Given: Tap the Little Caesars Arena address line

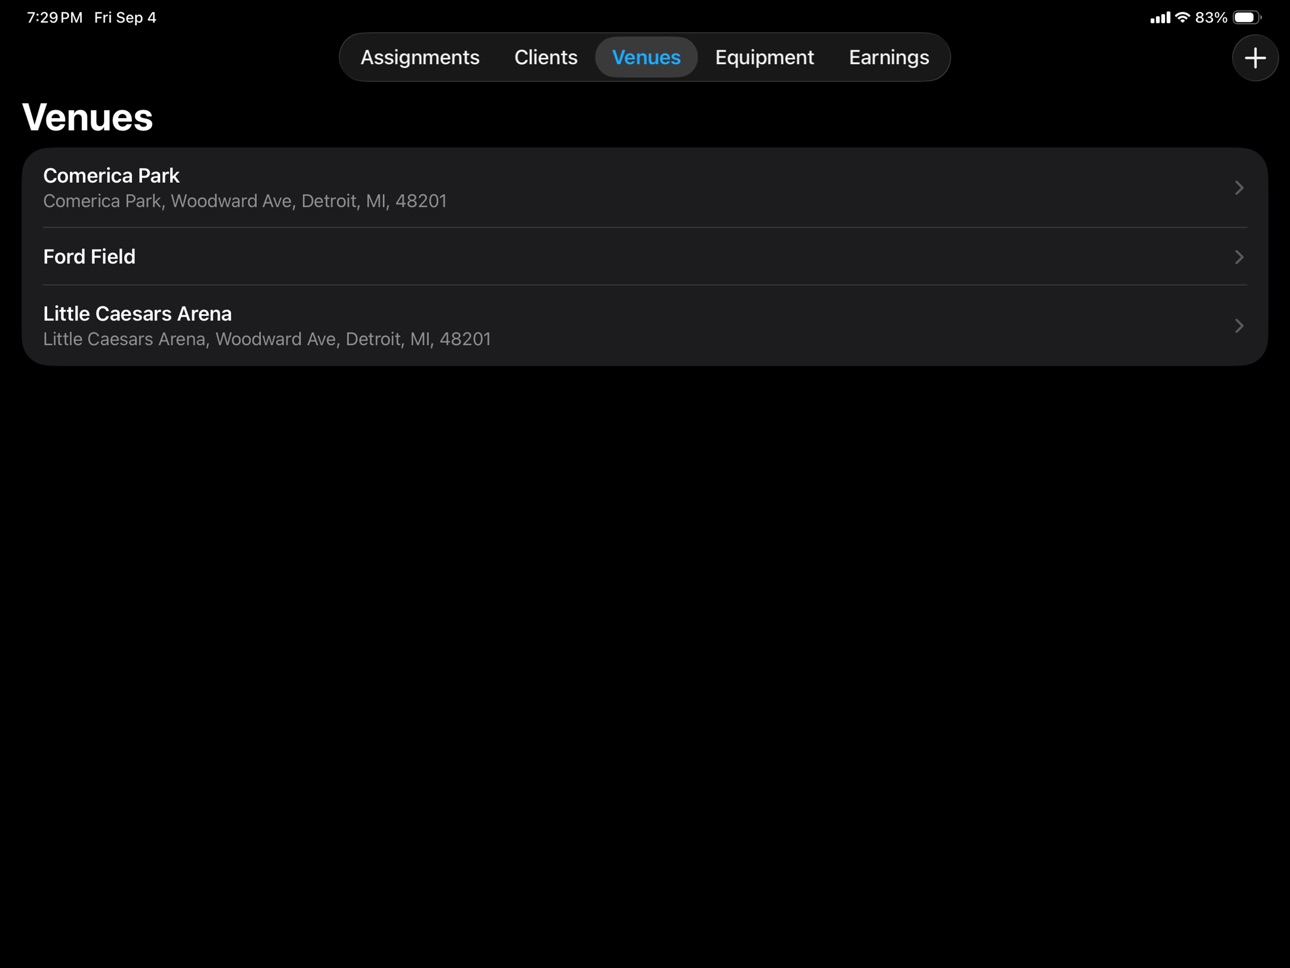Looking at the screenshot, I should point(267,339).
